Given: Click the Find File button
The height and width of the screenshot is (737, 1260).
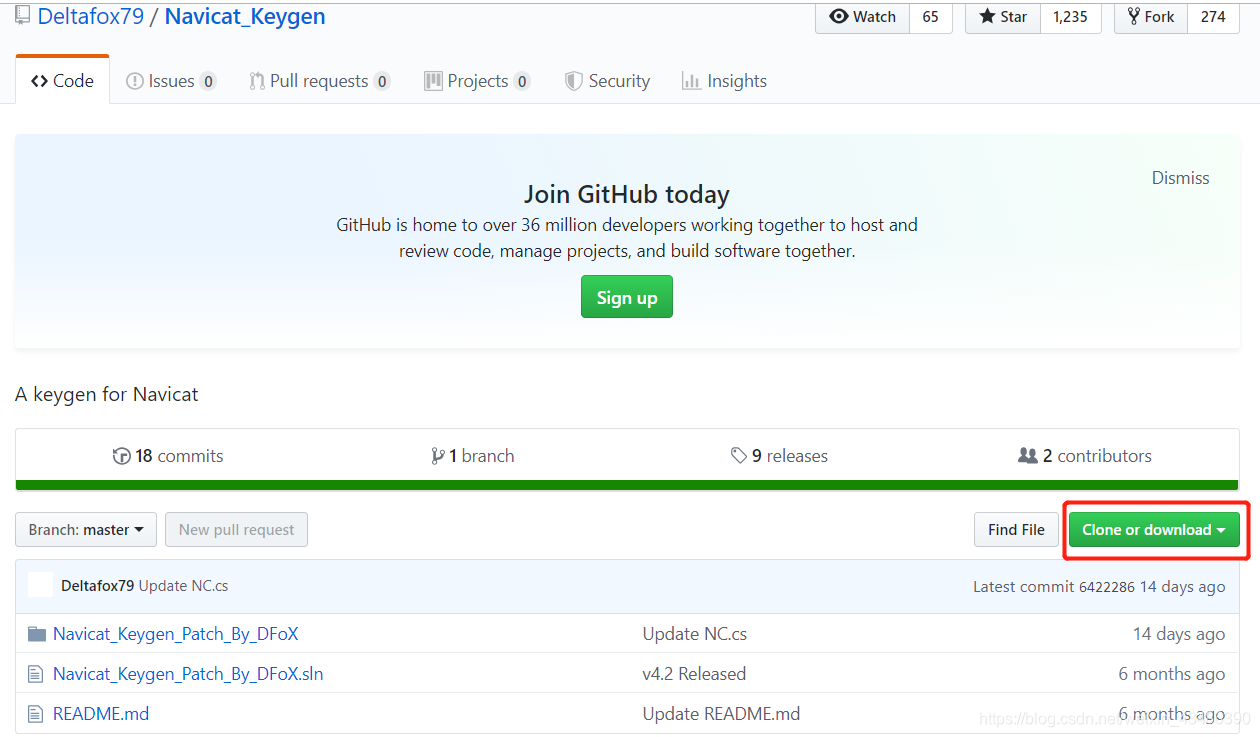Looking at the screenshot, I should pos(1016,530).
